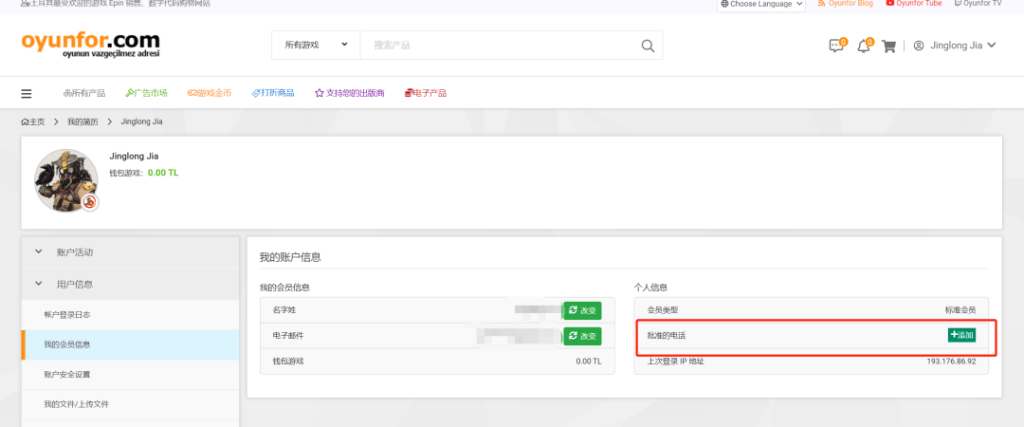Open the Oyunfor Tube link

click(914, 3)
